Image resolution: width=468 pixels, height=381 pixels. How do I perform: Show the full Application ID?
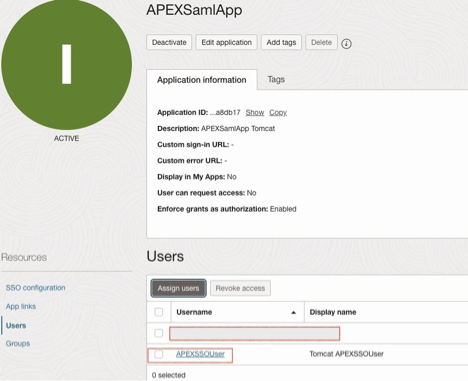(255, 113)
